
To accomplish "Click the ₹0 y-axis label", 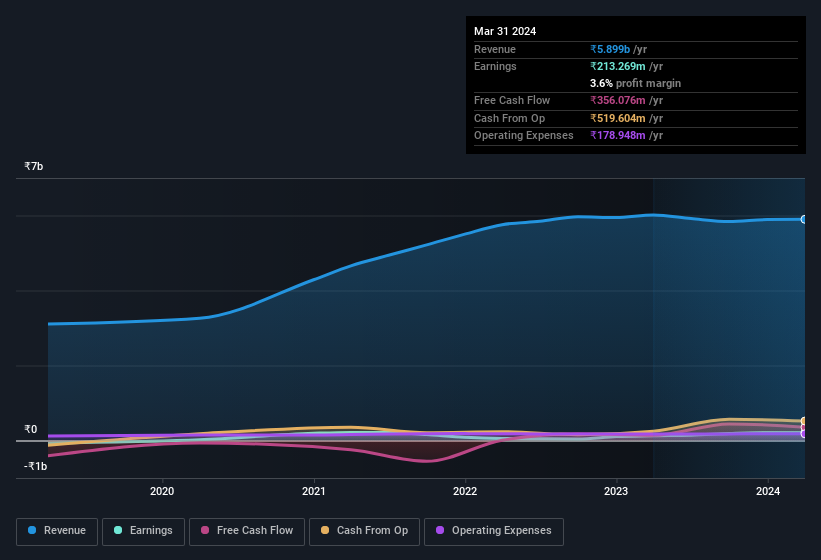I will (x=31, y=429).
